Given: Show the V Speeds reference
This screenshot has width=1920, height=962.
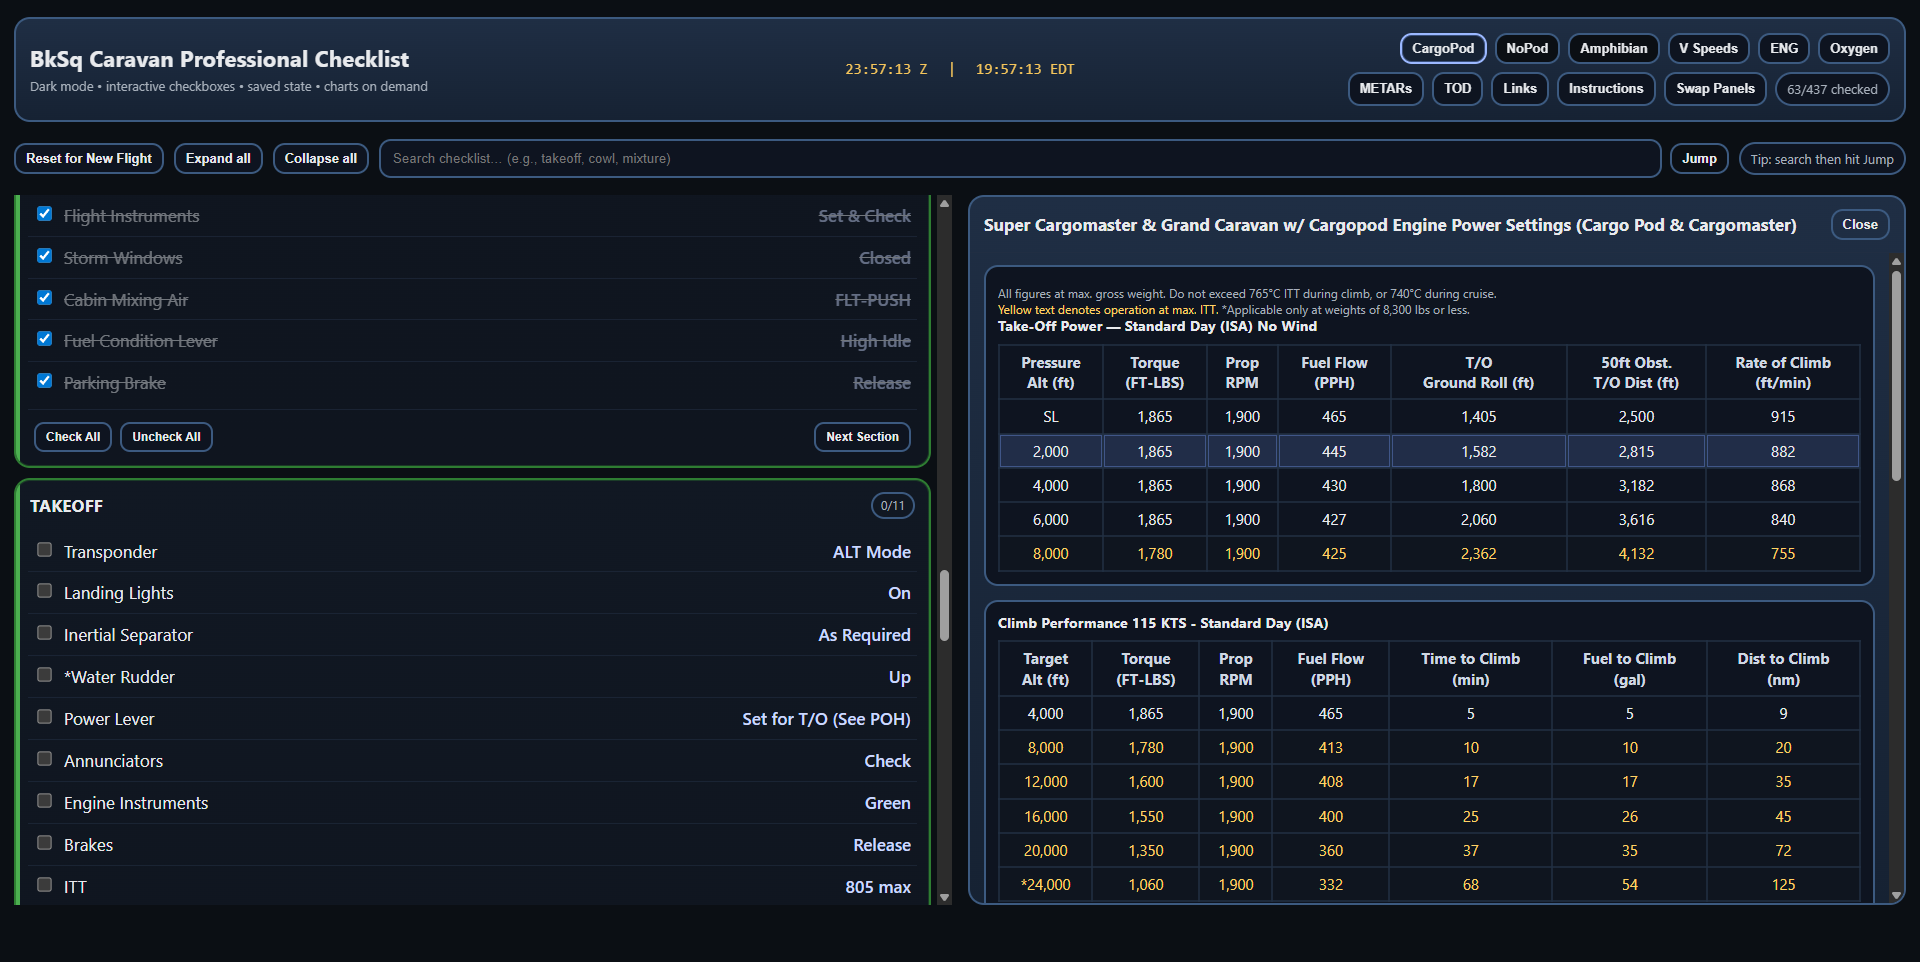Looking at the screenshot, I should pos(1707,48).
